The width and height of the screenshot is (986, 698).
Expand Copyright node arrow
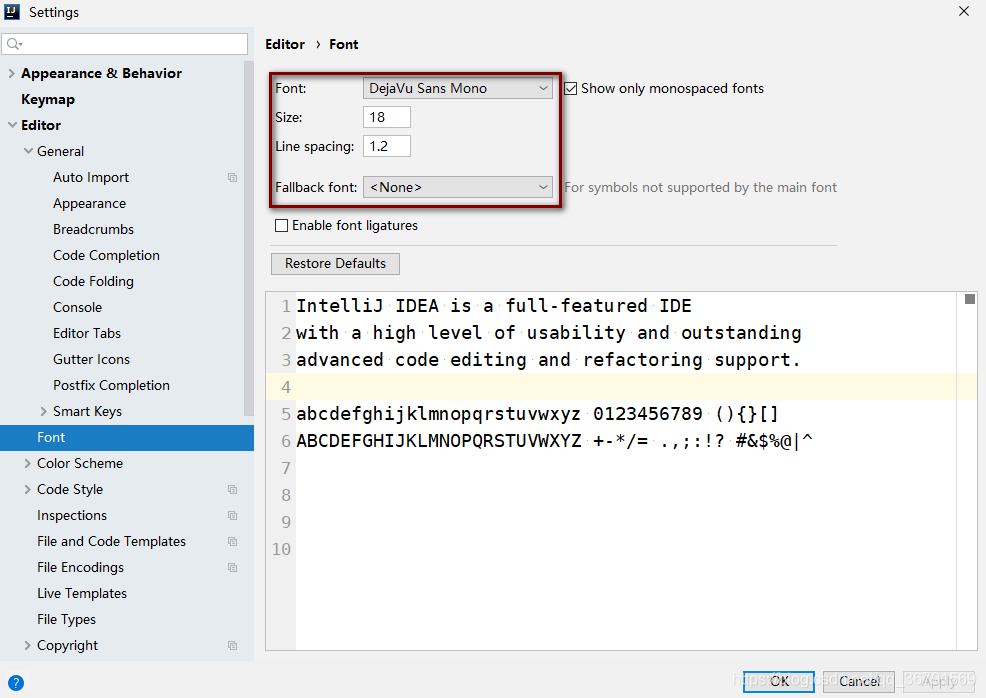click(27, 646)
